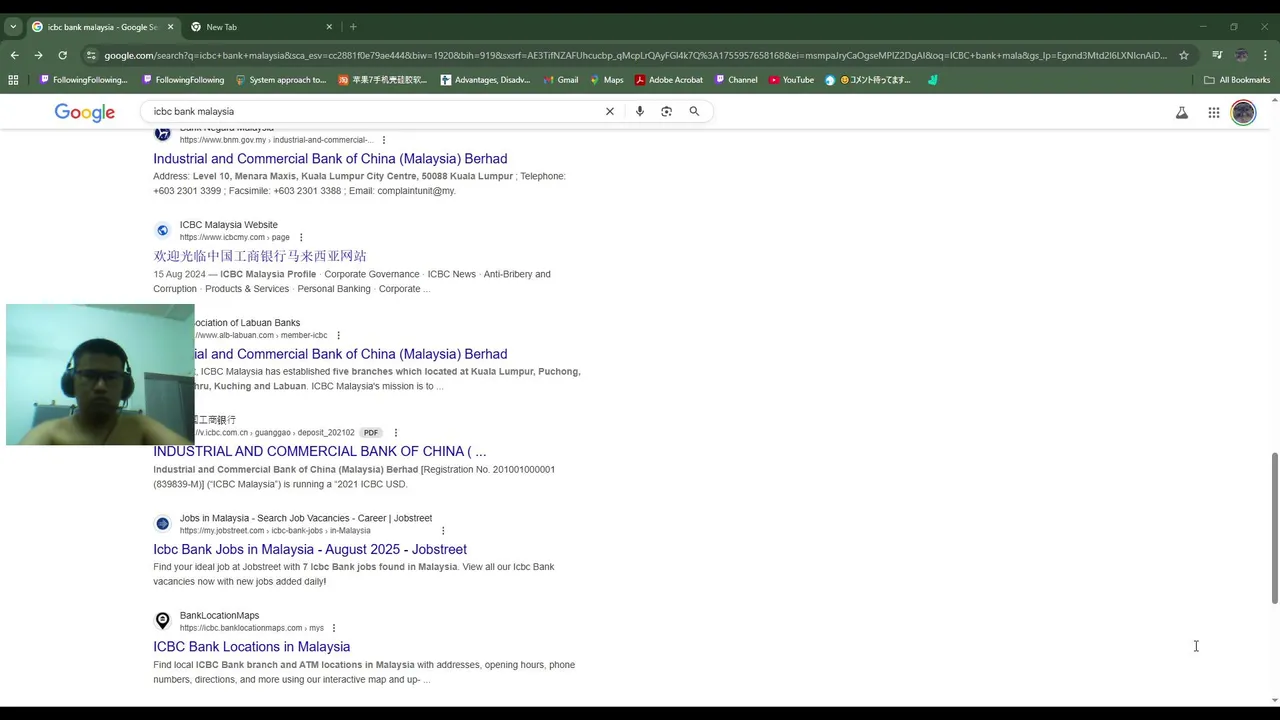Screen dimensions: 1280x720
Task: Close the New Tab tab
Action: pyautogui.click(x=329, y=27)
